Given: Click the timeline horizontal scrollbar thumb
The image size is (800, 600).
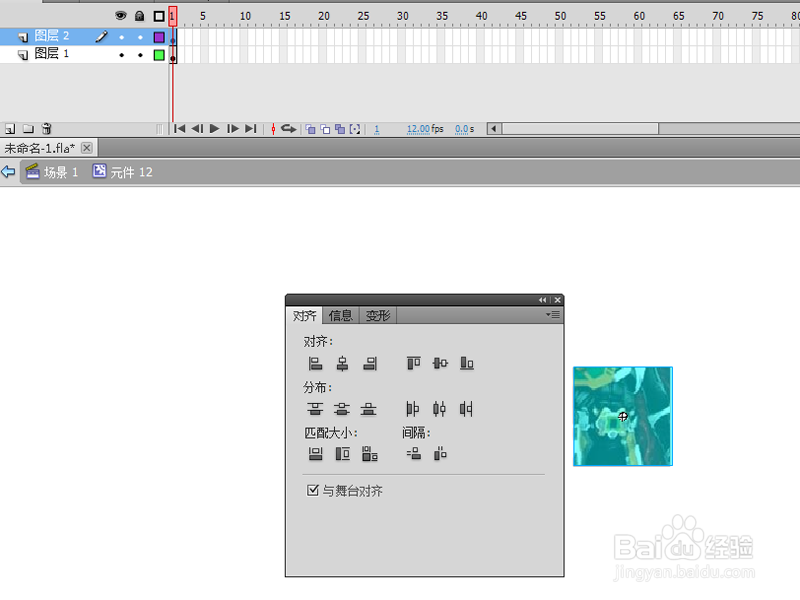Looking at the screenshot, I should [580, 129].
